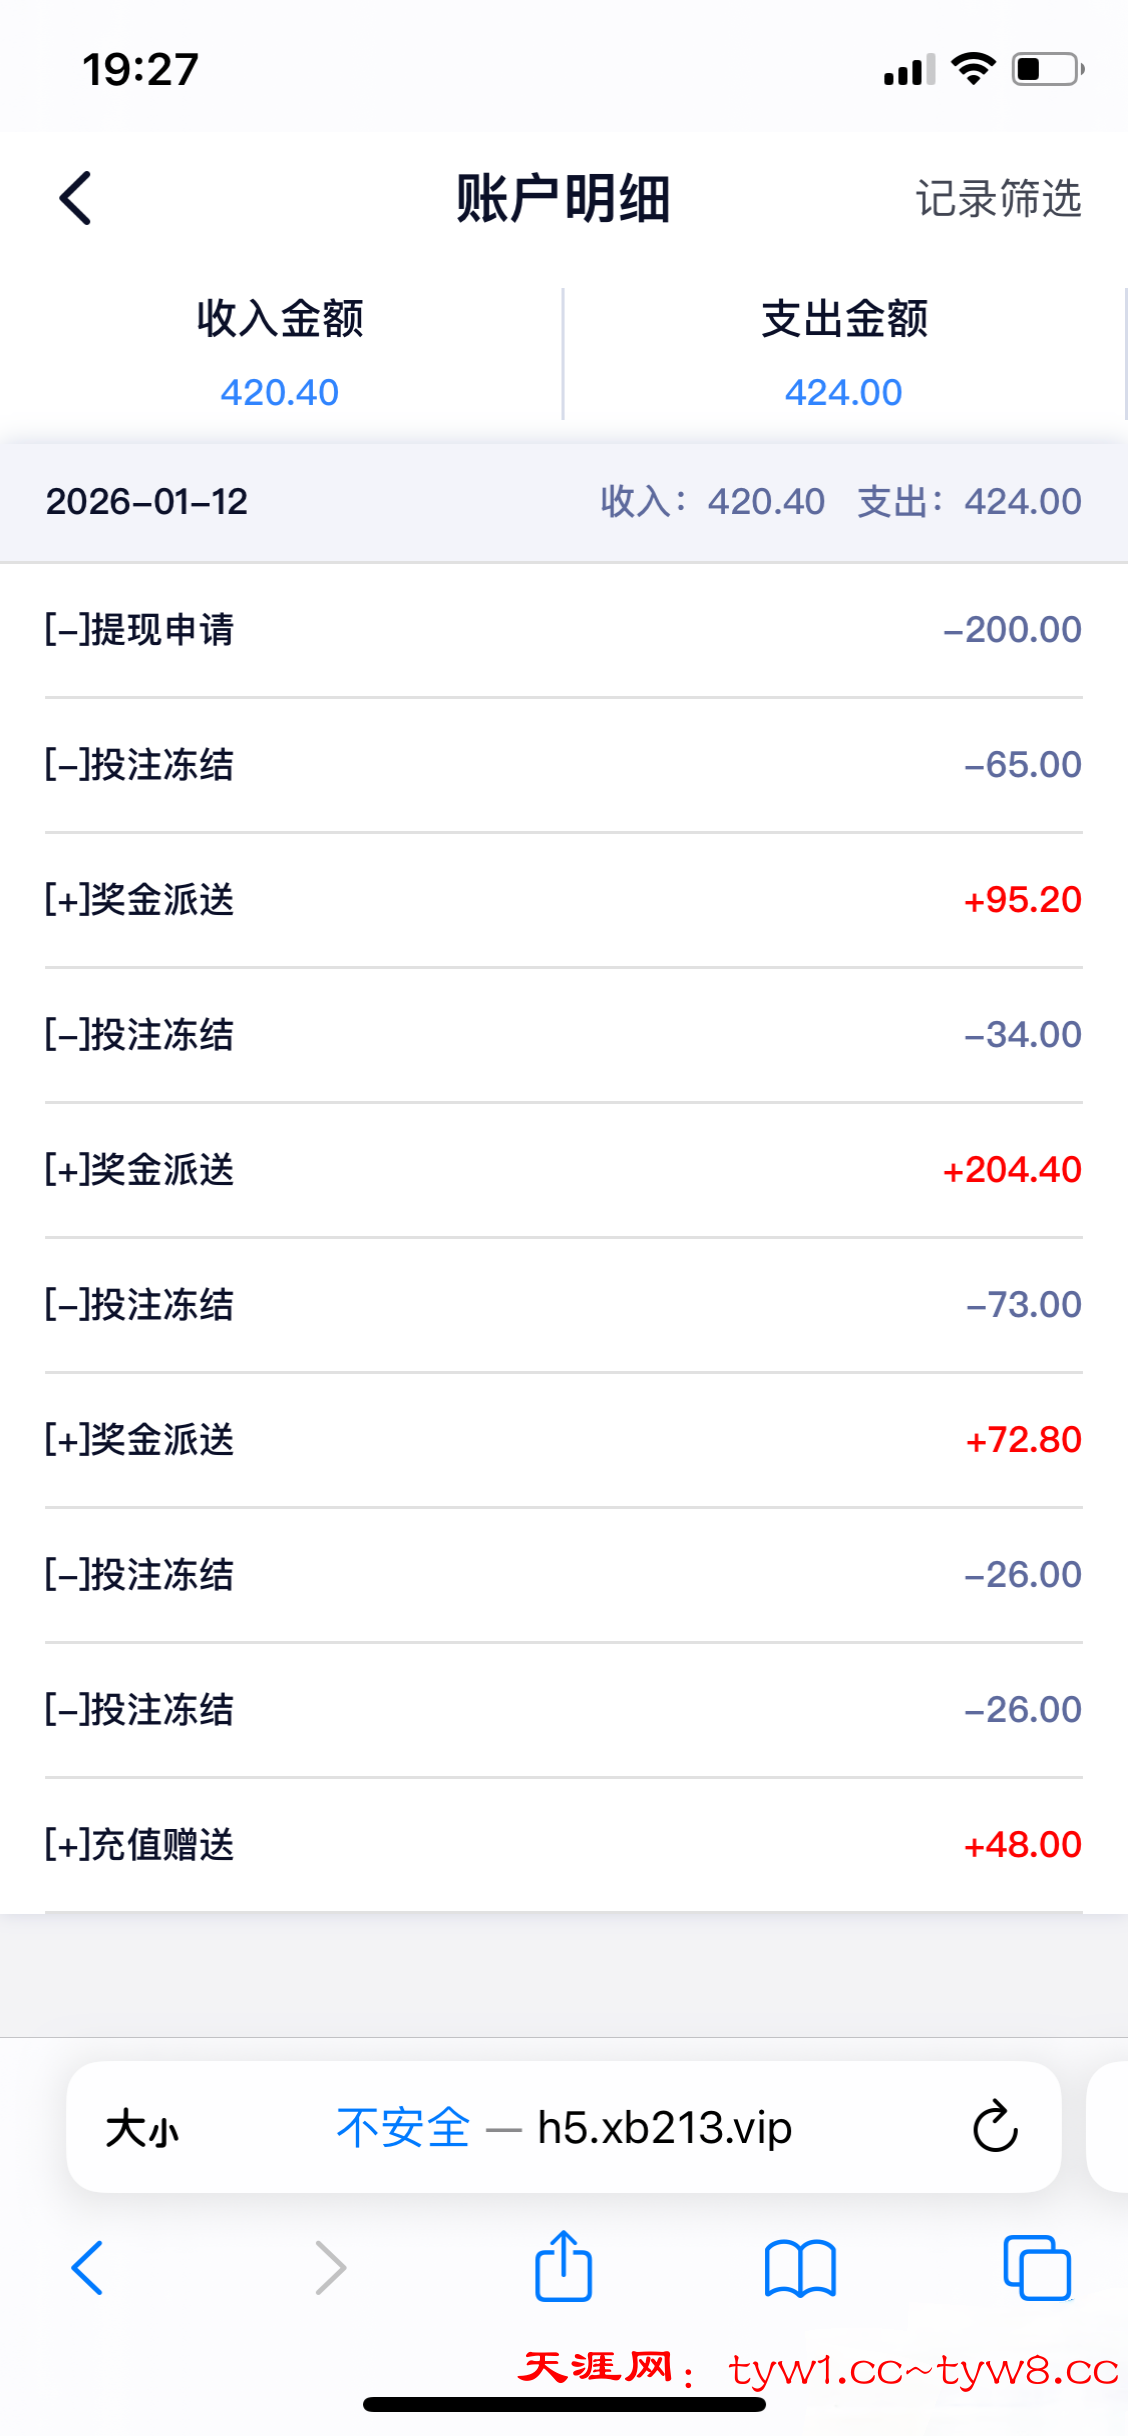This screenshot has width=1128, height=2436.
Task: Tap the back arrow beside 账户明细
Action: (x=76, y=198)
